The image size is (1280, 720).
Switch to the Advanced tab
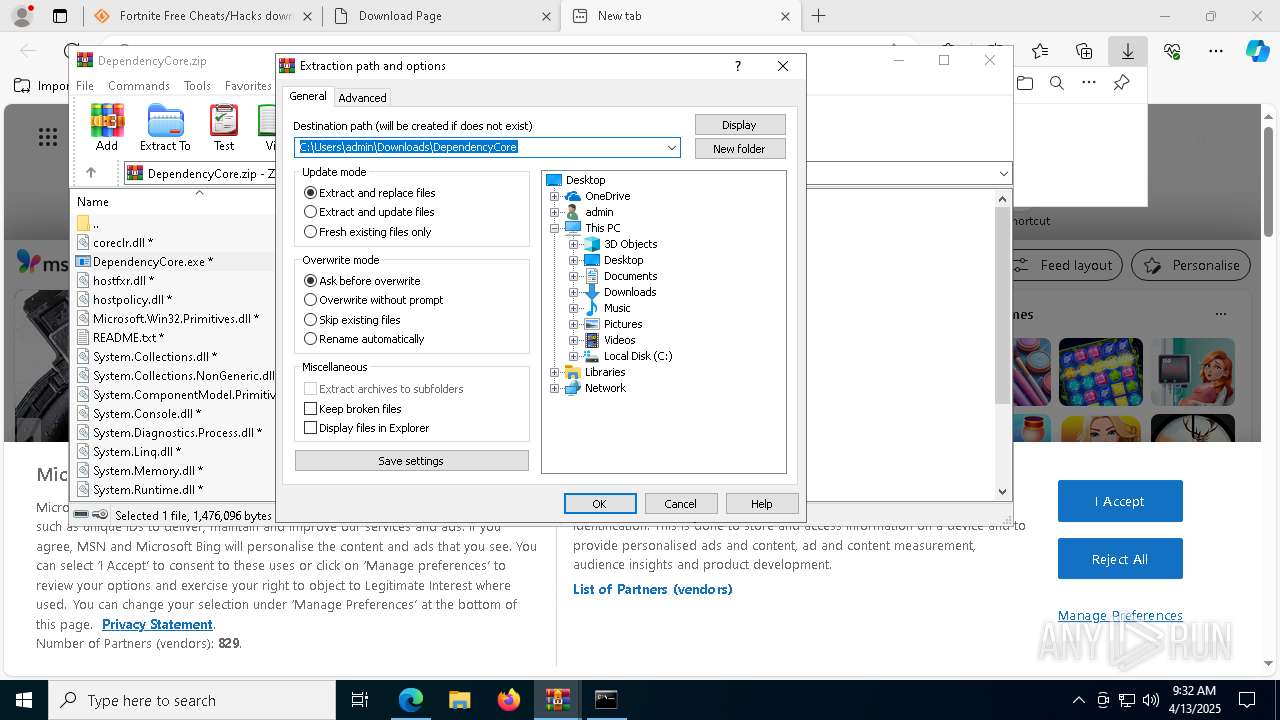click(x=362, y=98)
